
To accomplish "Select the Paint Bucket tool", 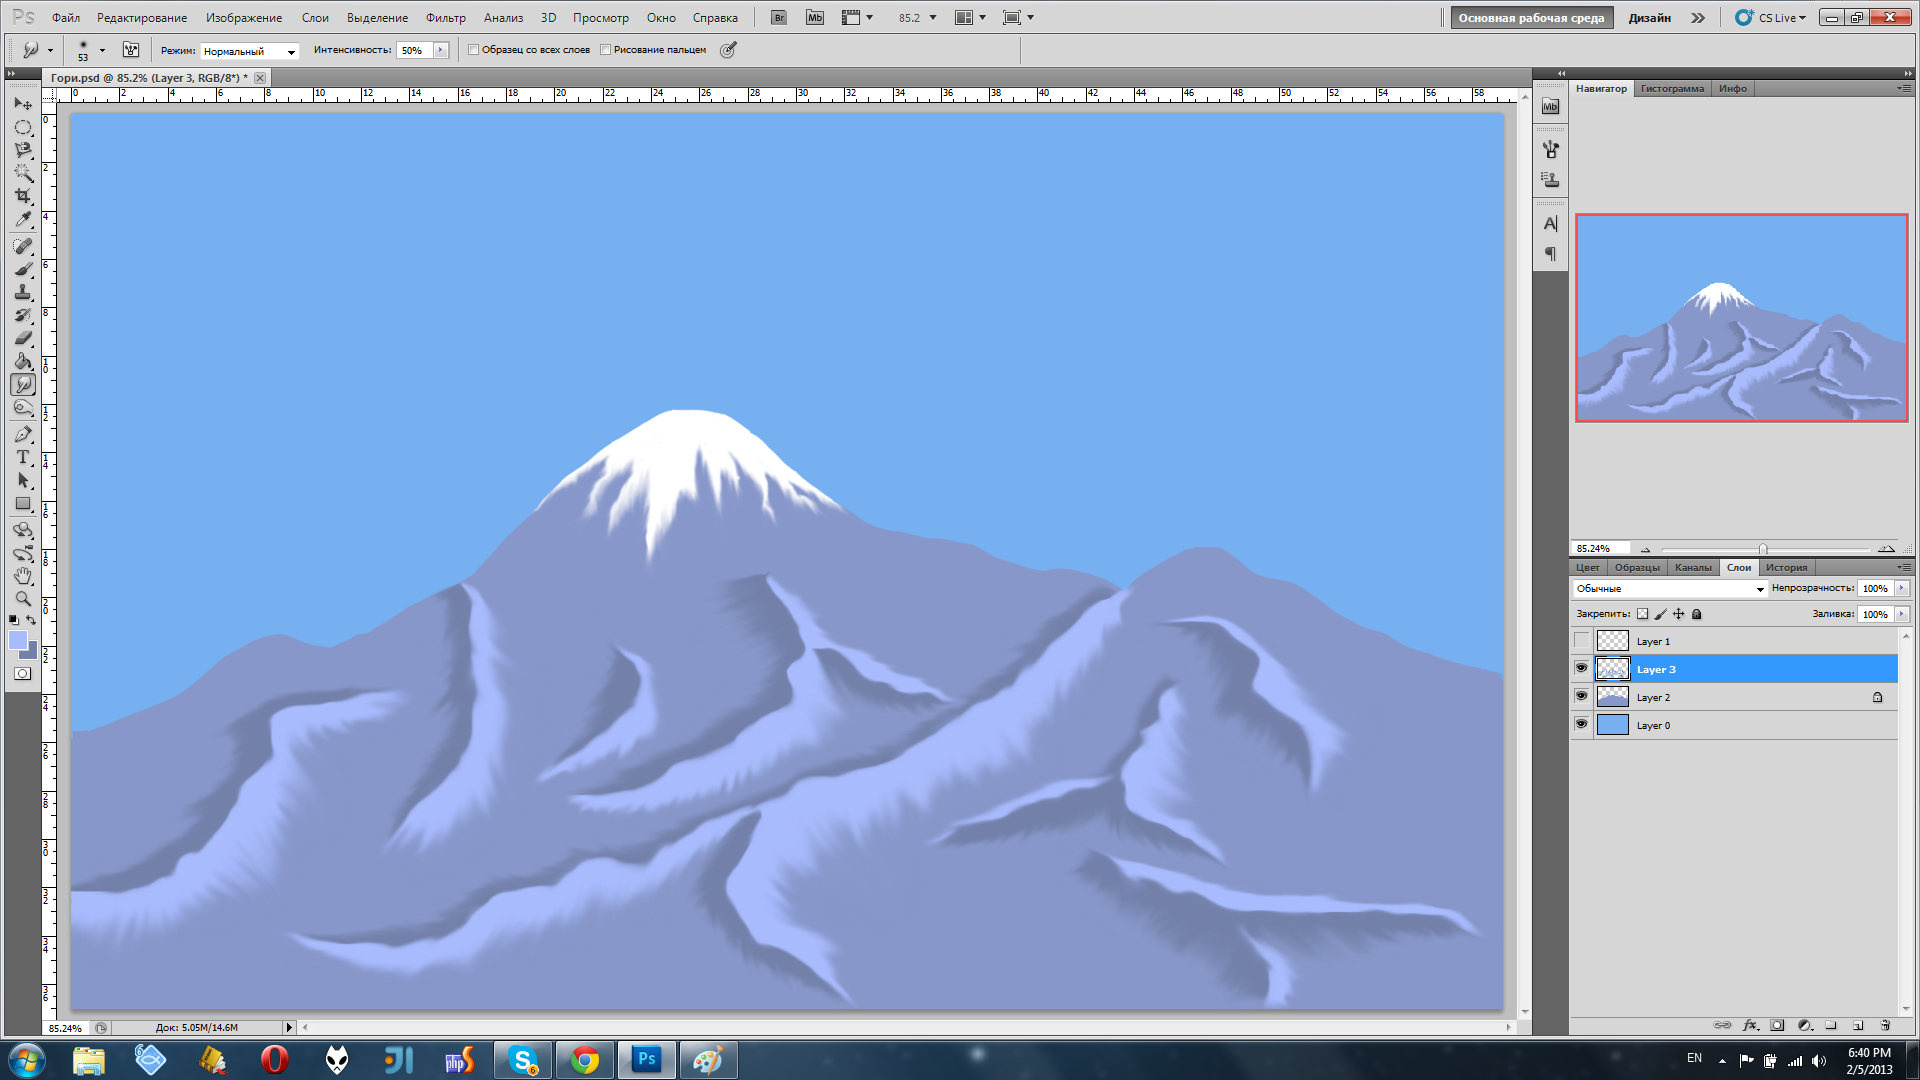I will click(x=23, y=361).
